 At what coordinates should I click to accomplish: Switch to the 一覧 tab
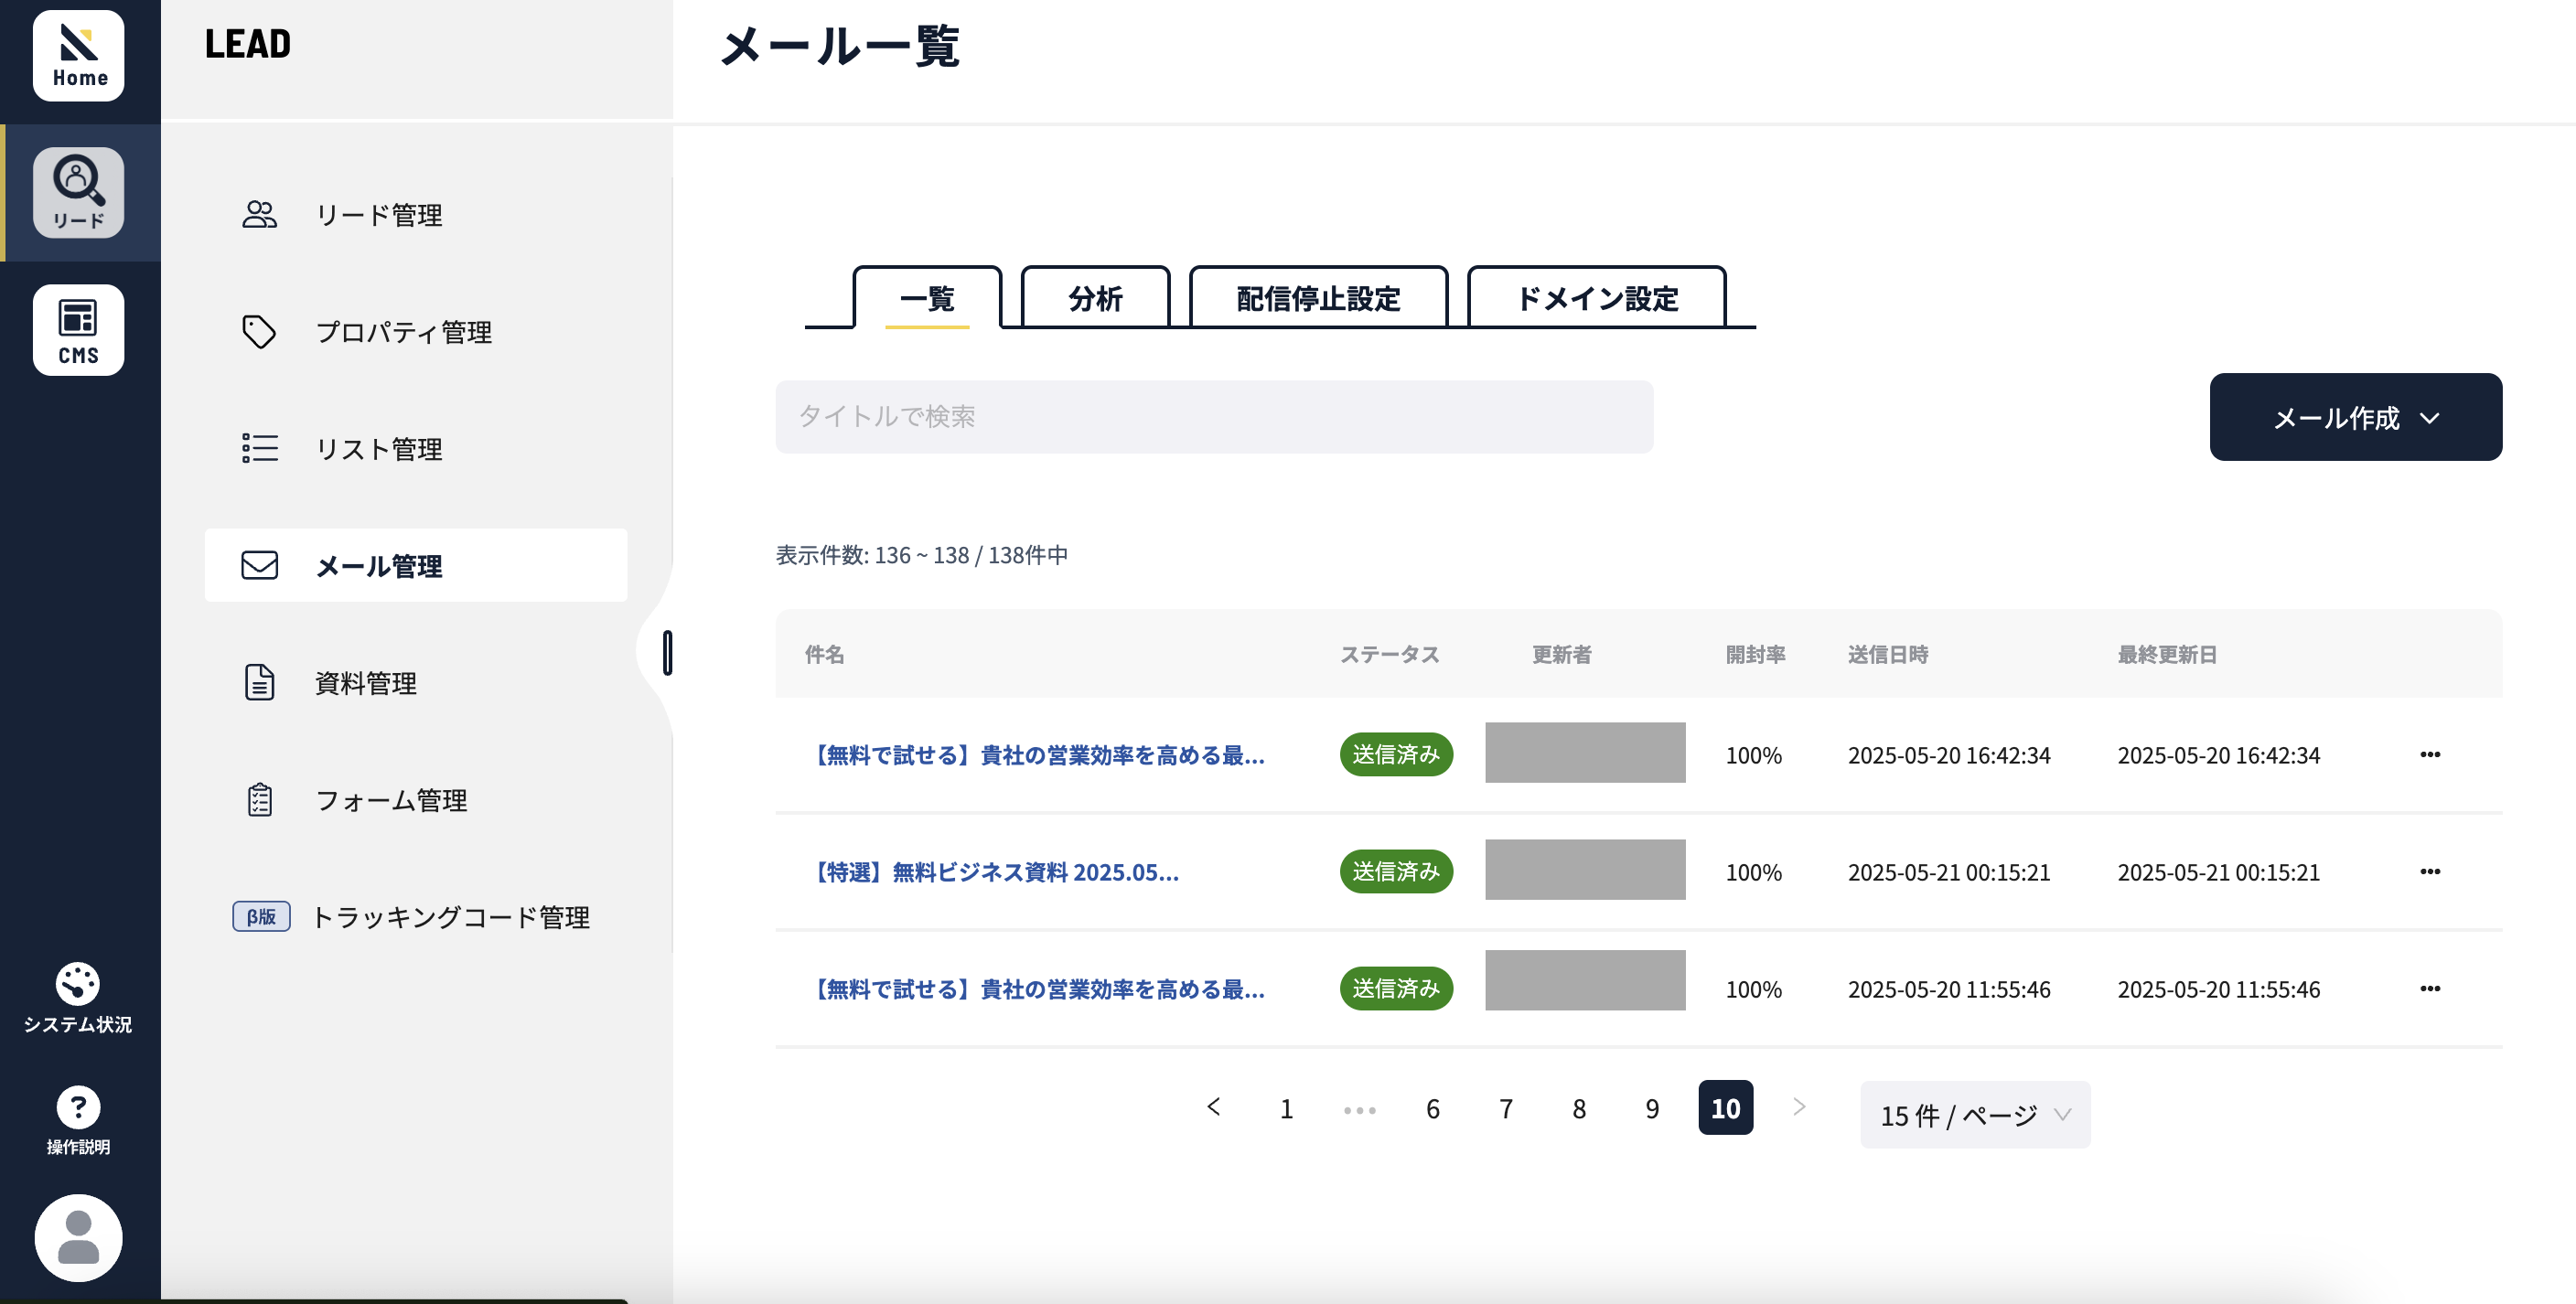[x=927, y=298]
